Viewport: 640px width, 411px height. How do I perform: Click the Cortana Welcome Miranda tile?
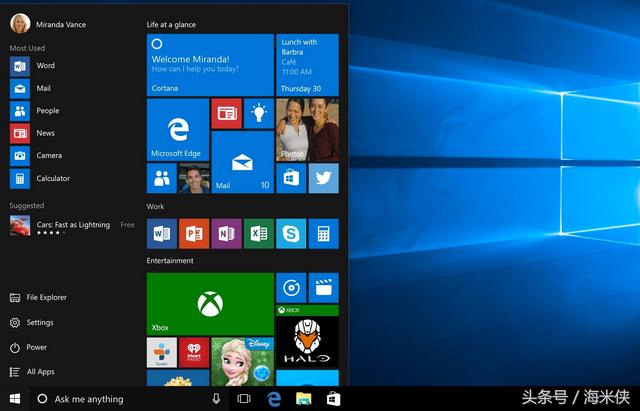coord(210,65)
